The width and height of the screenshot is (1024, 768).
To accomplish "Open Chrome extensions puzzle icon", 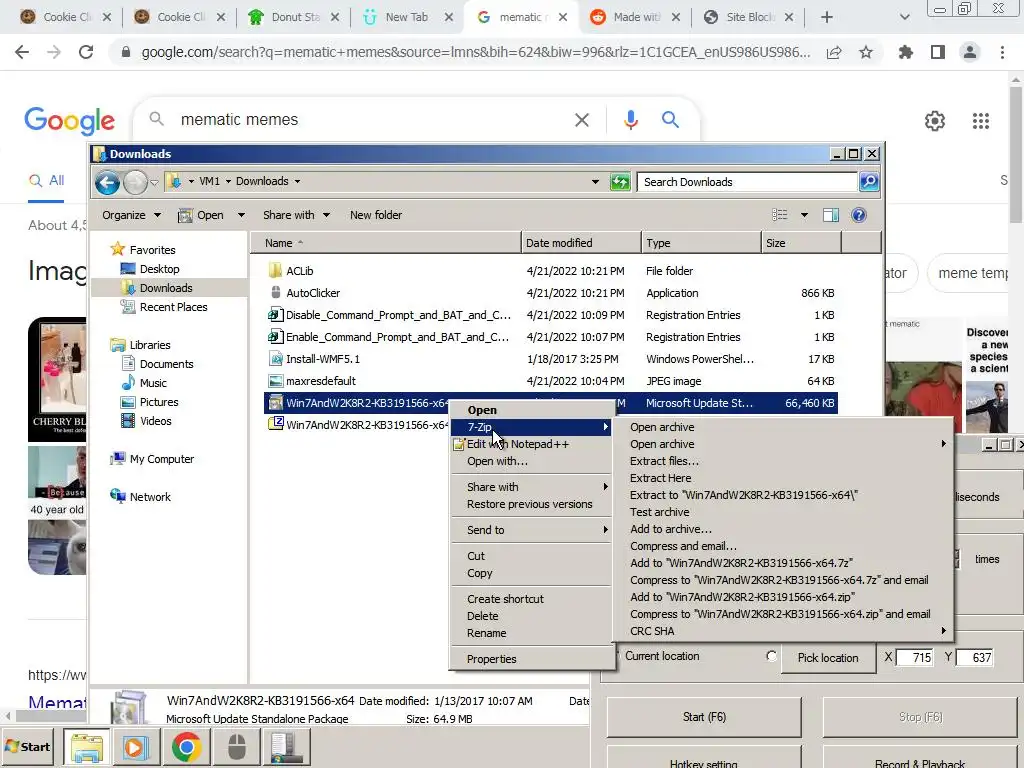I will [x=906, y=52].
